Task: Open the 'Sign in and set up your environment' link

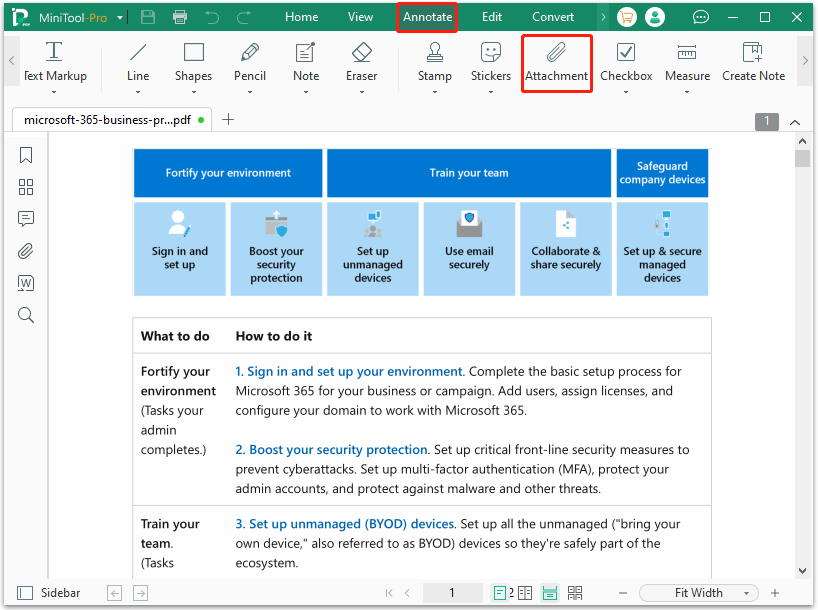Action: coord(348,371)
